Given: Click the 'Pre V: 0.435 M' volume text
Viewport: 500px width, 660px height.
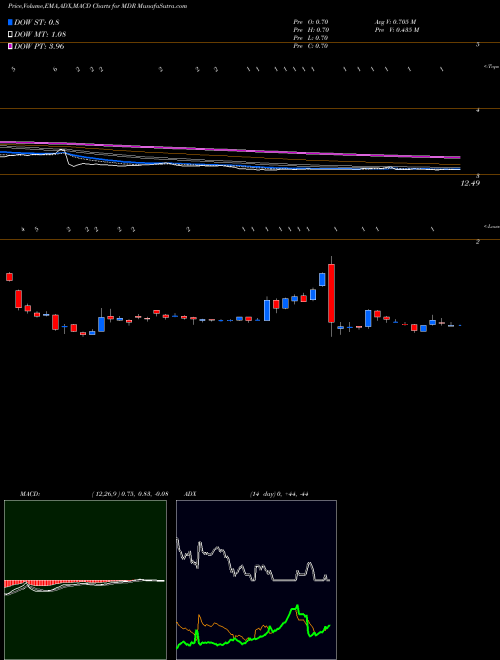Looking at the screenshot, I should (x=396, y=30).
